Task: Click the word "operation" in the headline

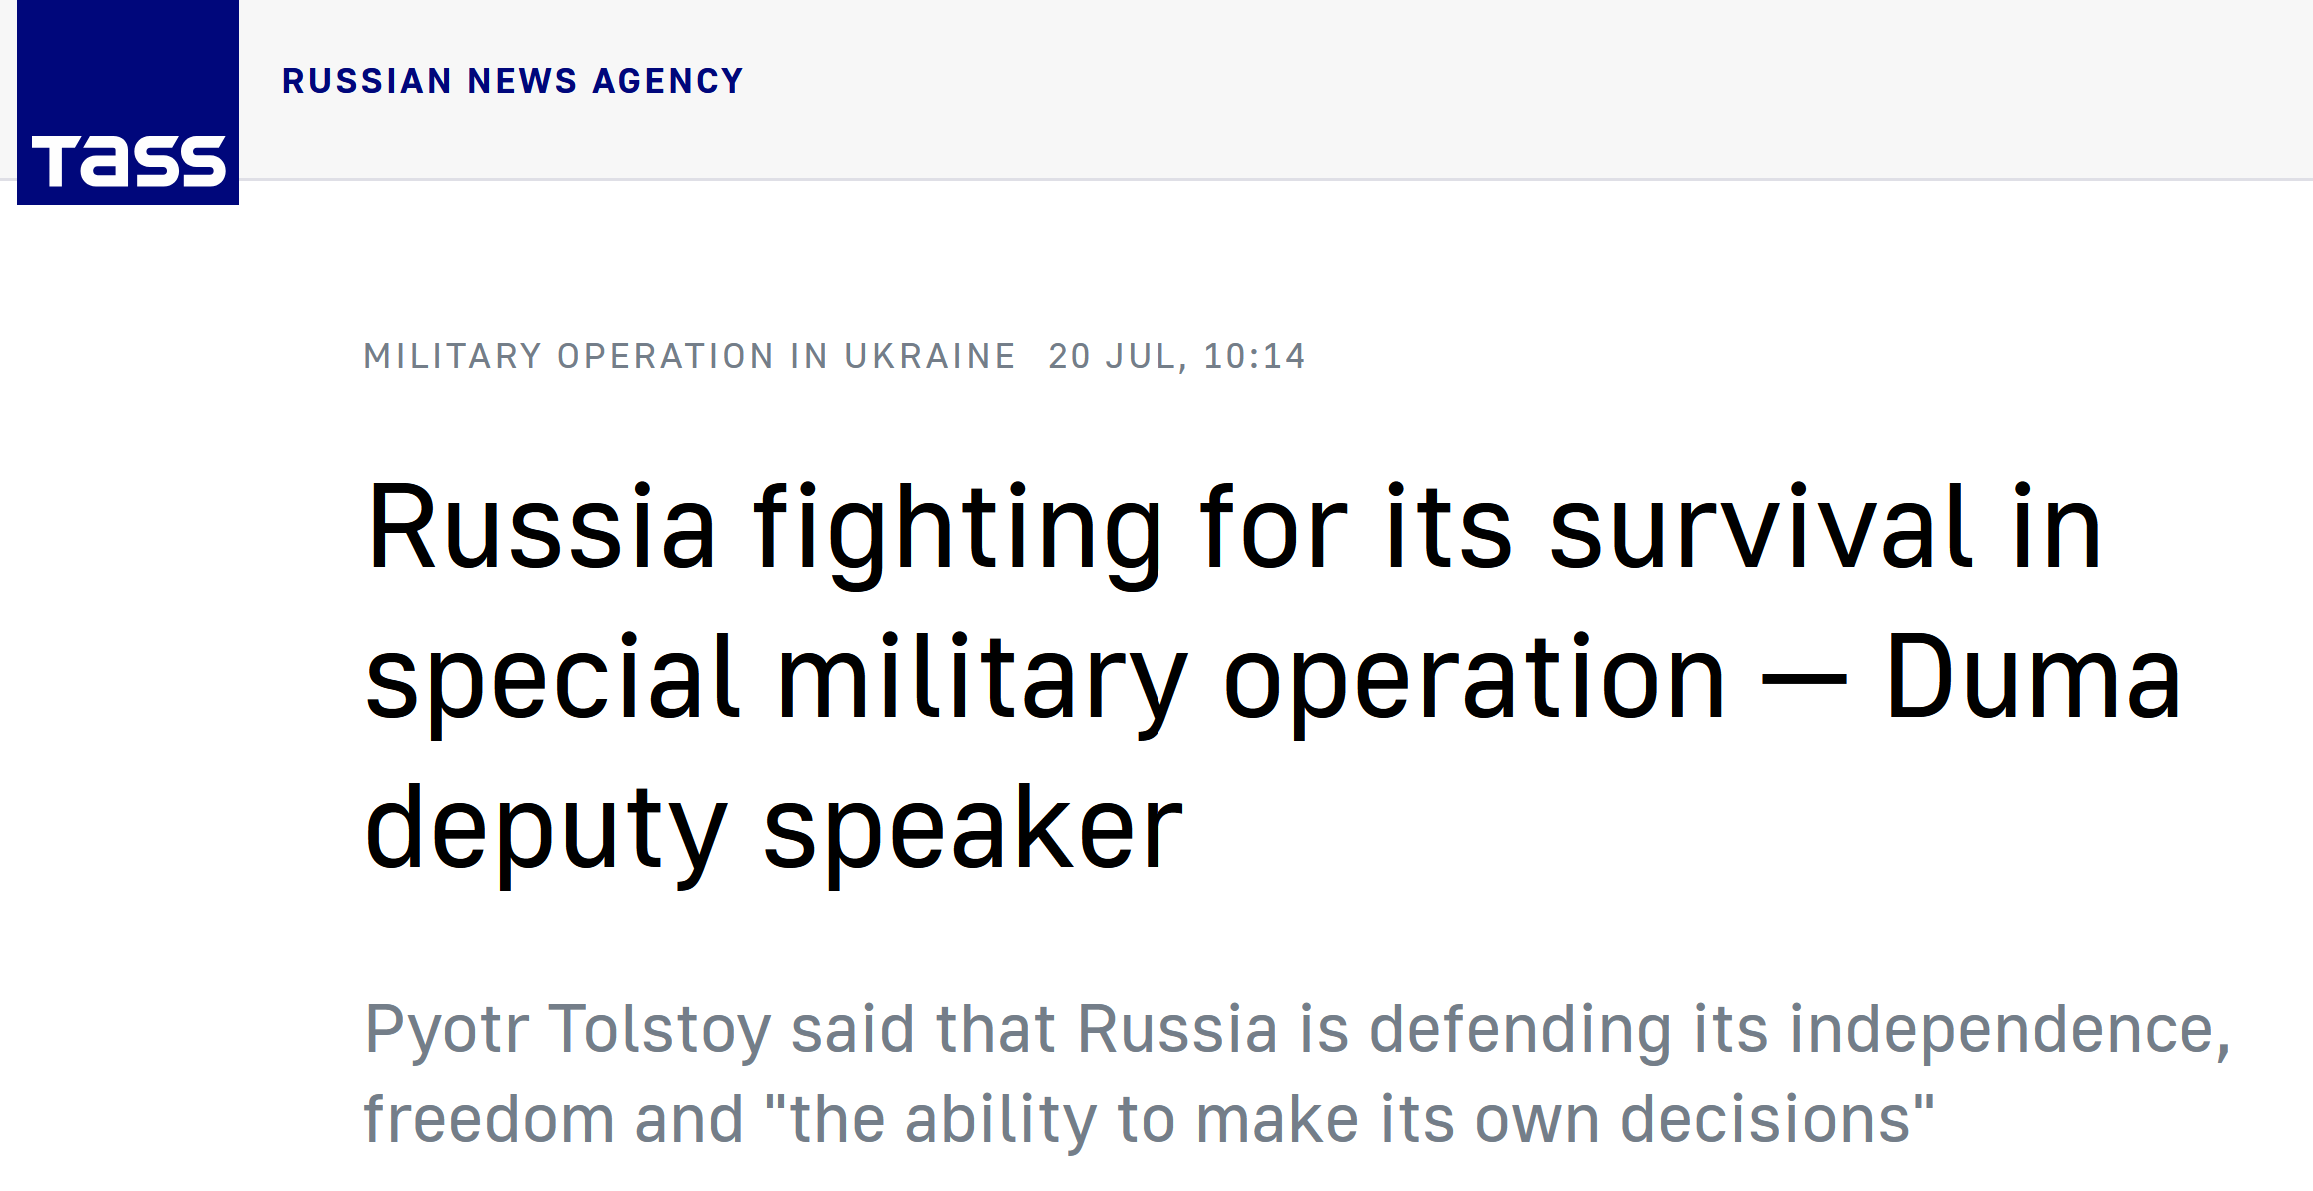Action: click(x=1475, y=681)
